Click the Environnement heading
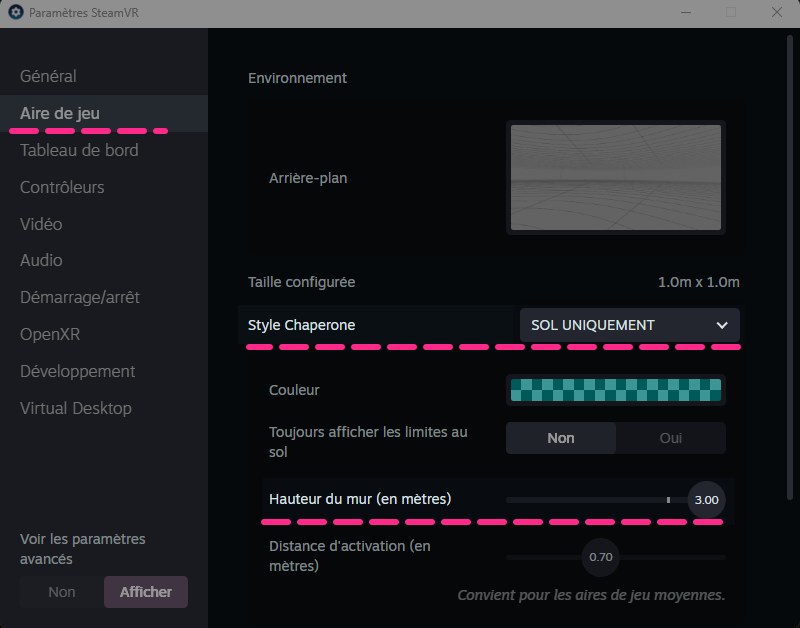 tap(297, 78)
